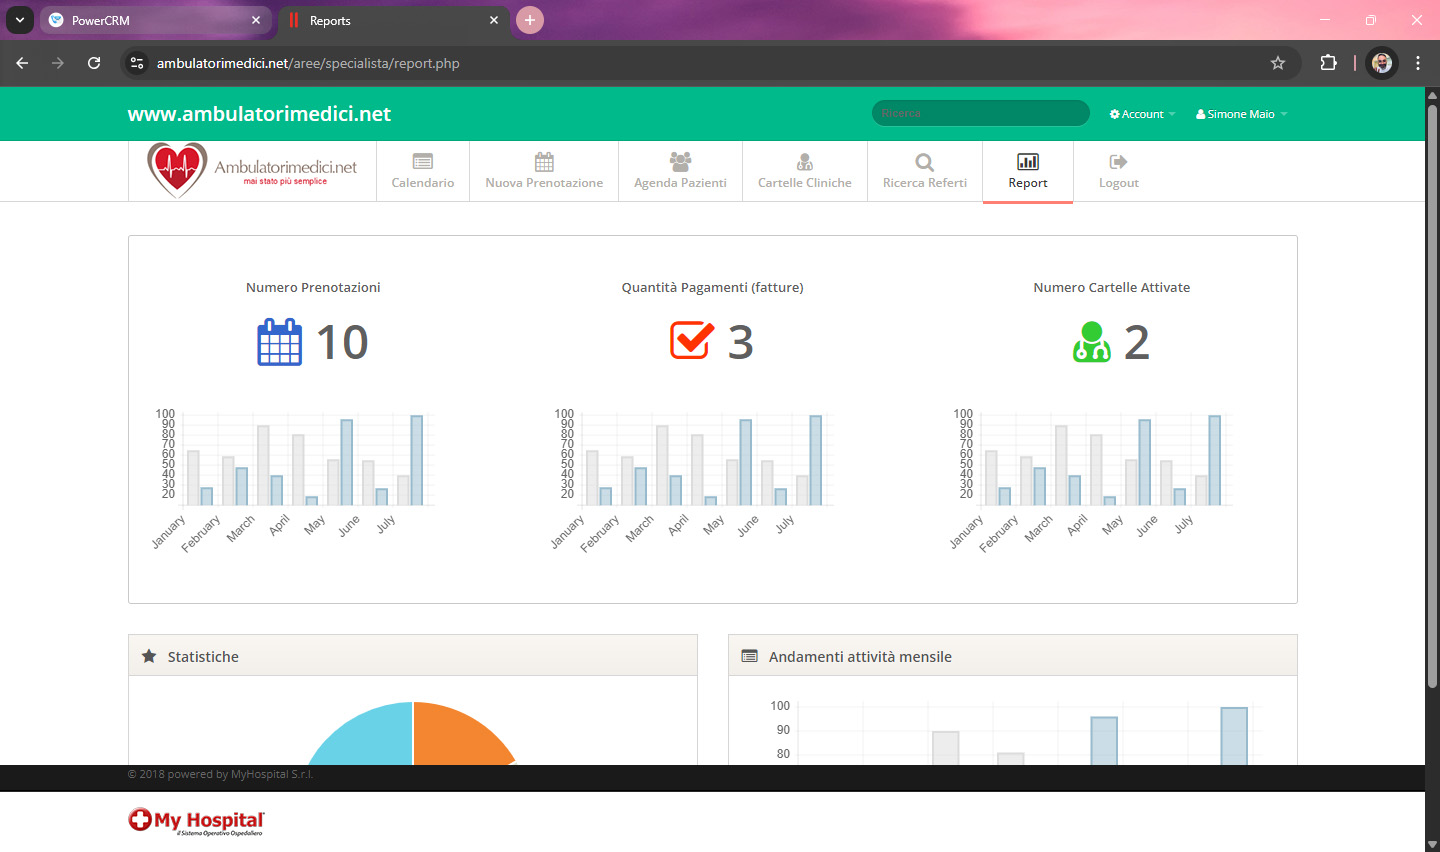Click the Agenda Pazienti menu label
Viewport: 1440px width, 852px height.
point(680,183)
